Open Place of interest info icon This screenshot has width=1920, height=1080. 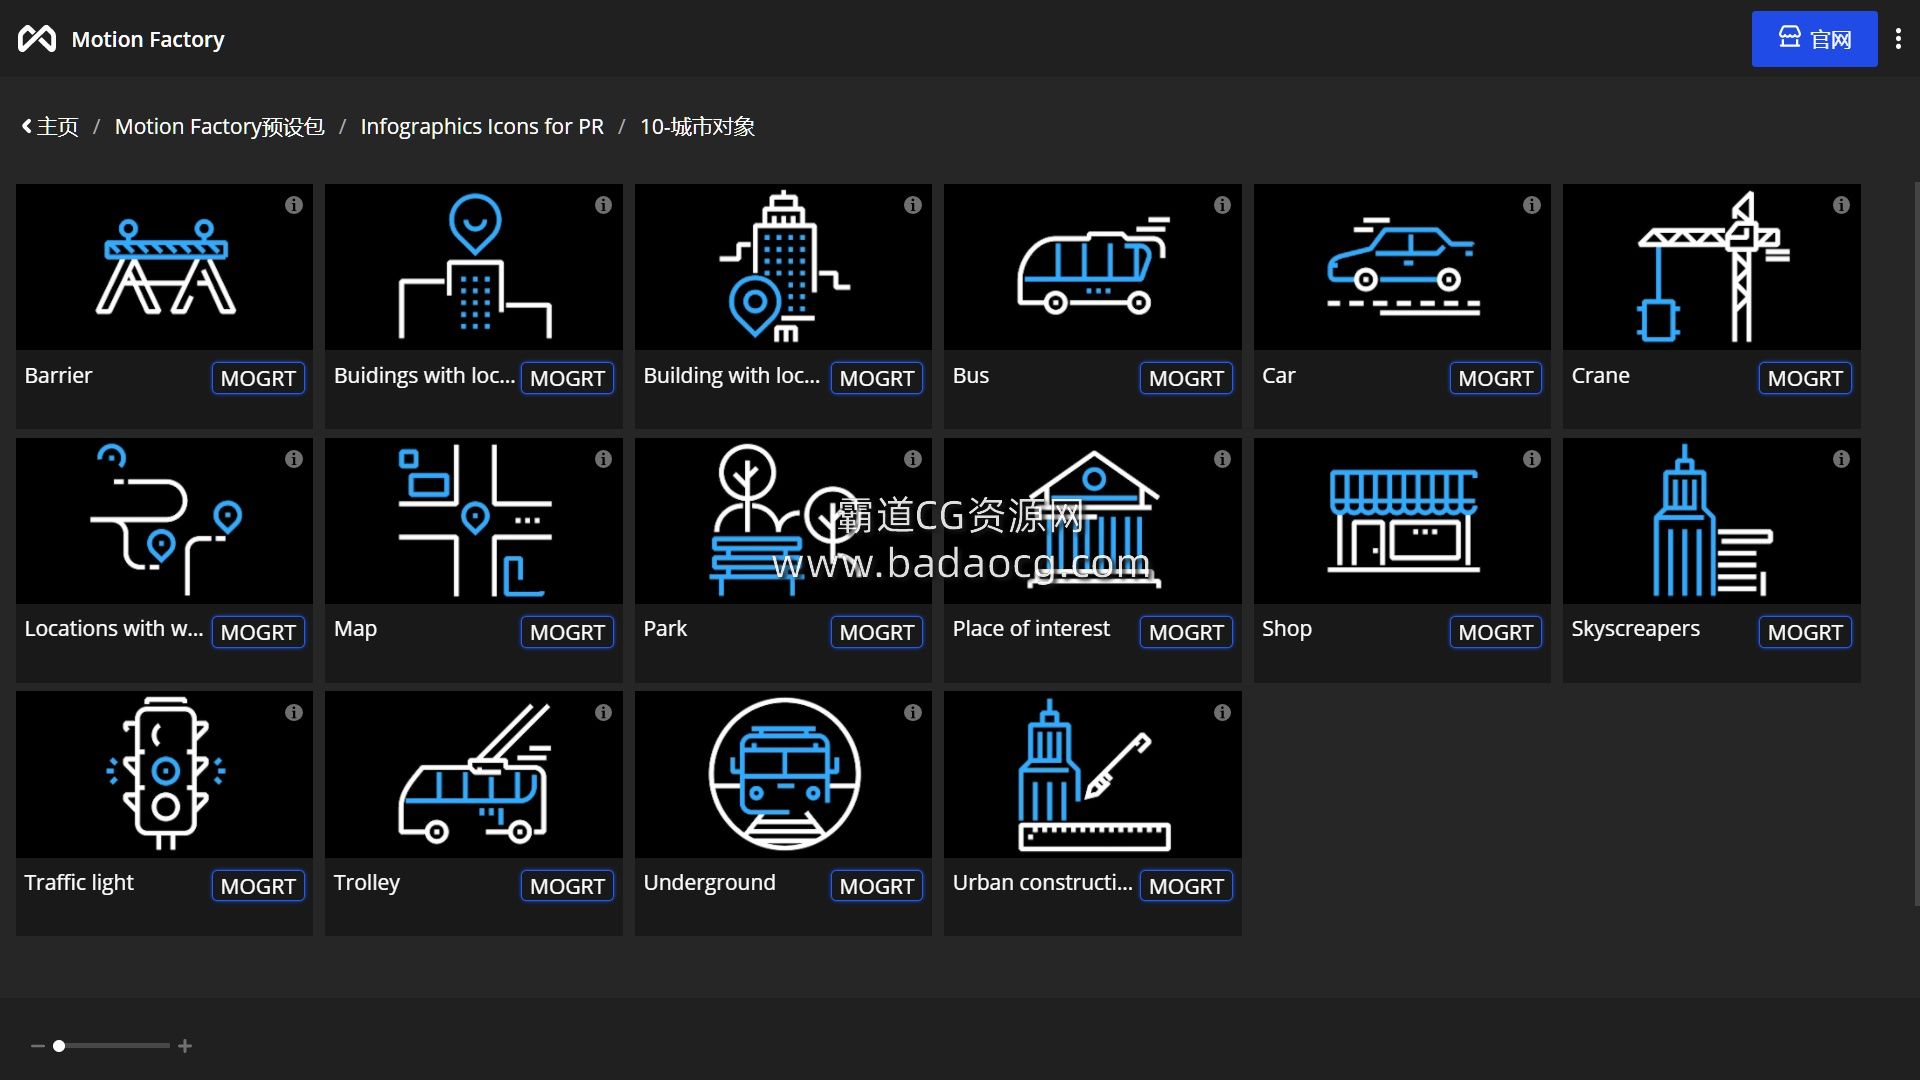coord(1222,459)
